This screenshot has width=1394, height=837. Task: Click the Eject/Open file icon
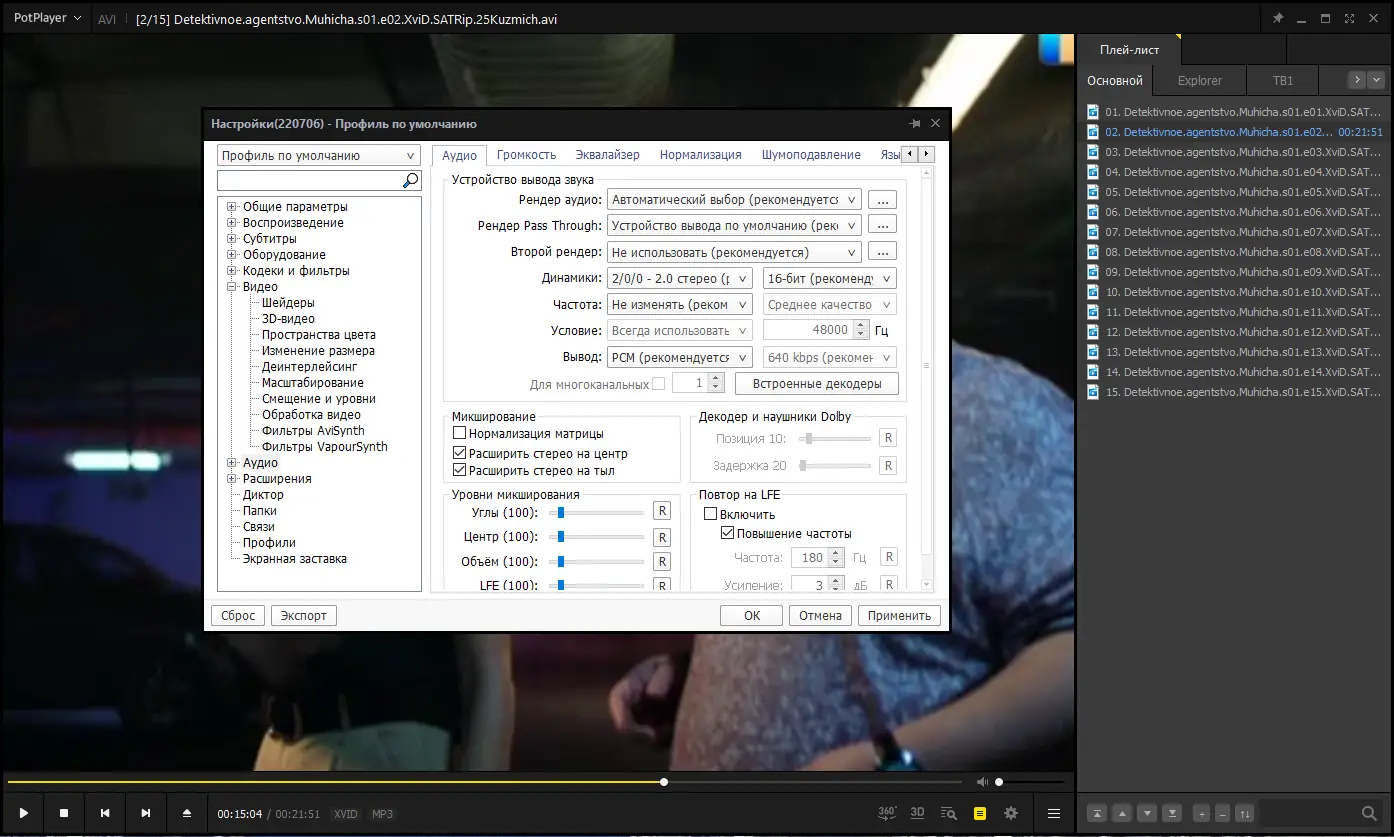pos(186,813)
